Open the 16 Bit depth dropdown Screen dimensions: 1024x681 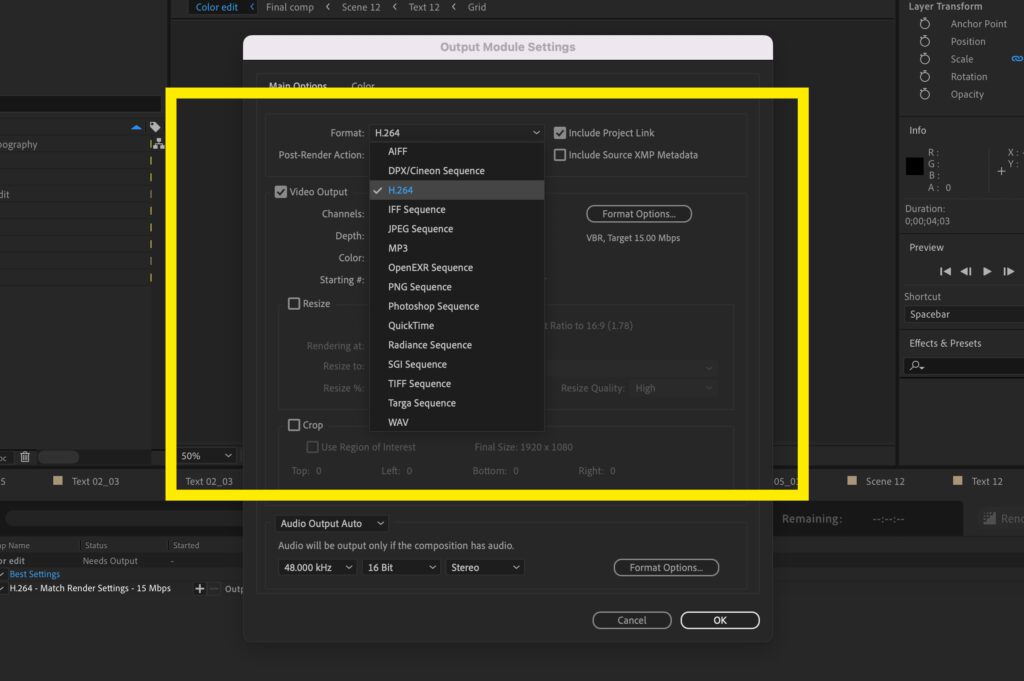point(400,567)
